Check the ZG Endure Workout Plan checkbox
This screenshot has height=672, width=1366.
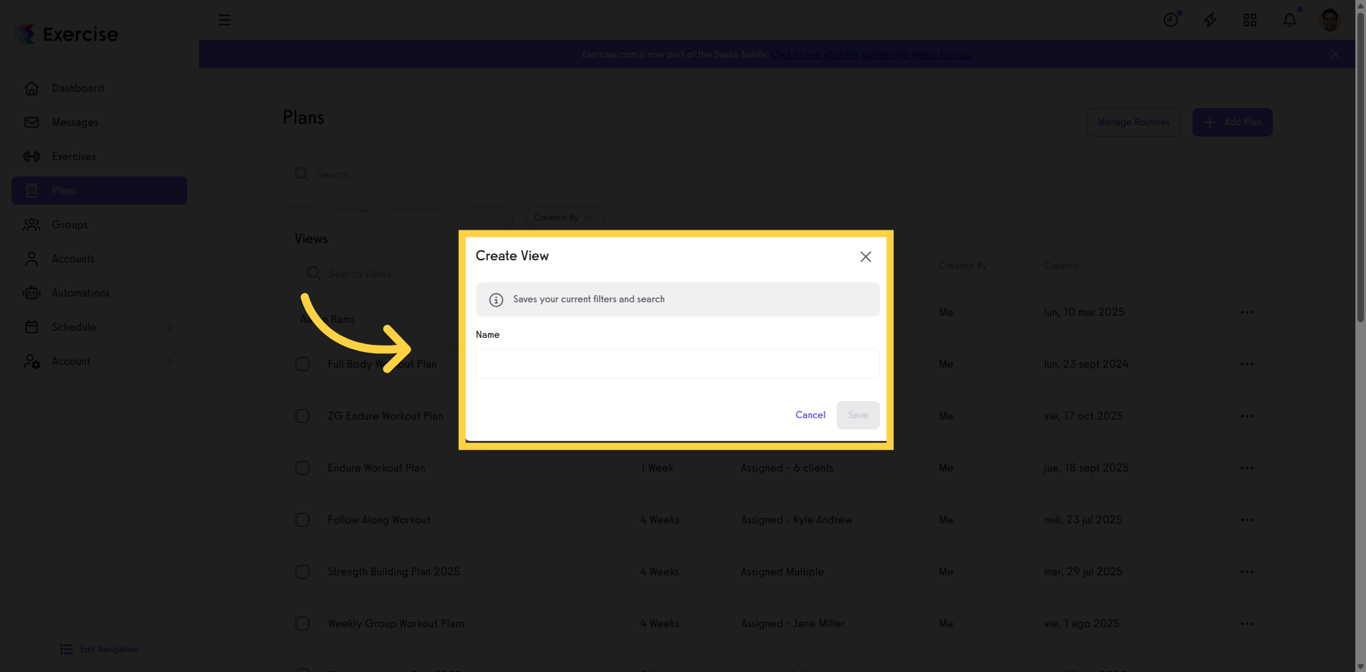[x=302, y=416]
